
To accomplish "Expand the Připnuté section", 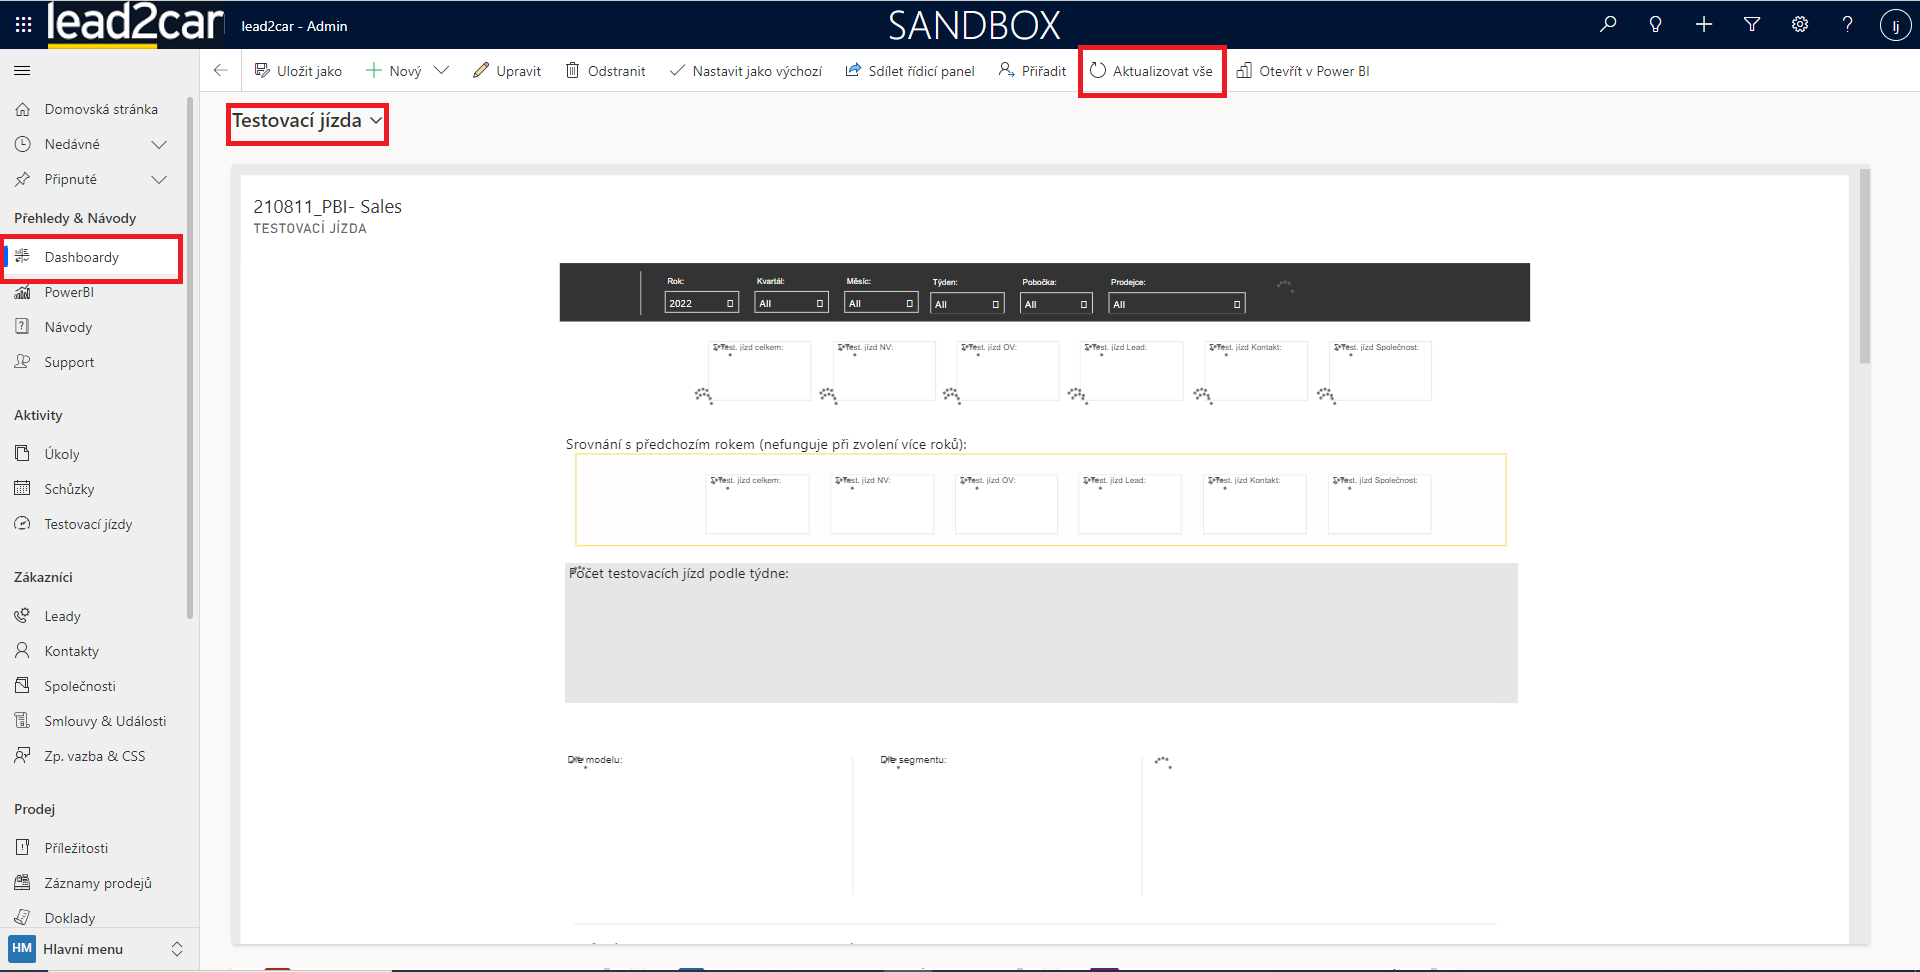I will 158,180.
